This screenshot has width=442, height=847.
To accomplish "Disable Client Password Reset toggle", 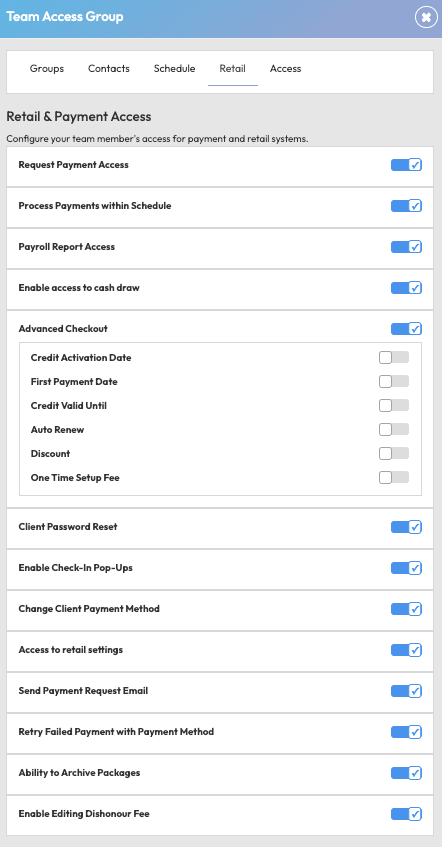I will 406,527.
